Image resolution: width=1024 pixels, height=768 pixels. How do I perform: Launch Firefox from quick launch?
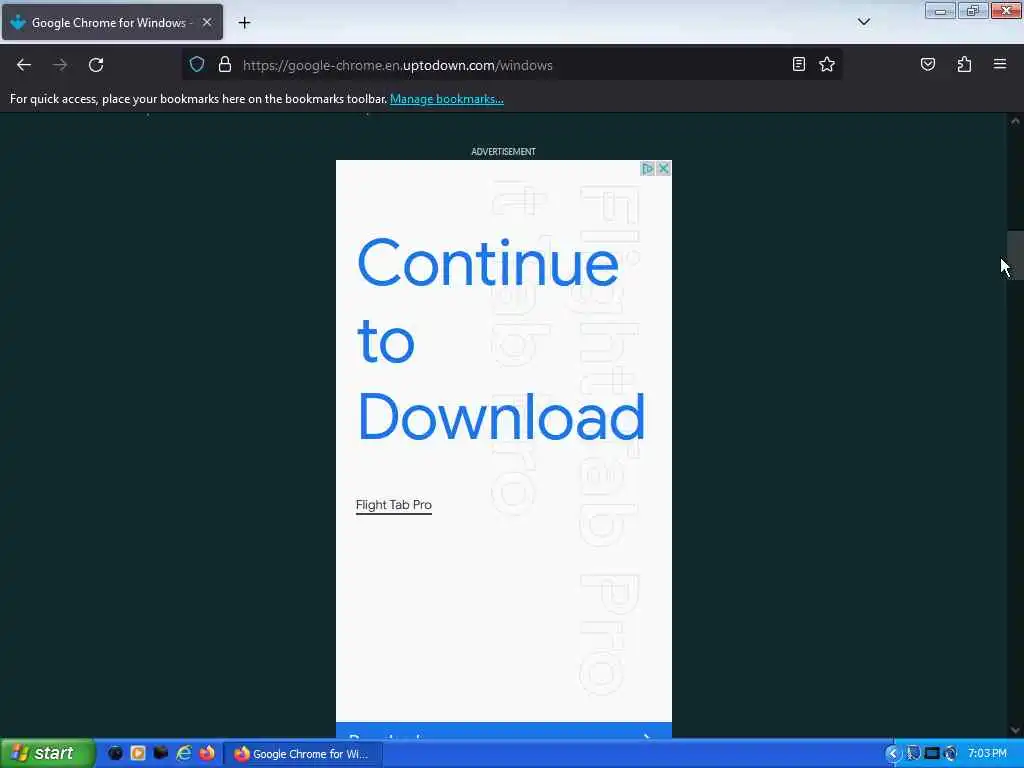point(207,753)
